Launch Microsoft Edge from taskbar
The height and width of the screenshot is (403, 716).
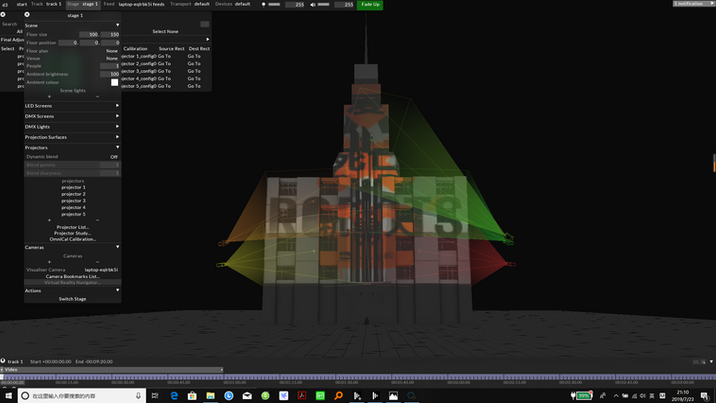(x=174, y=396)
